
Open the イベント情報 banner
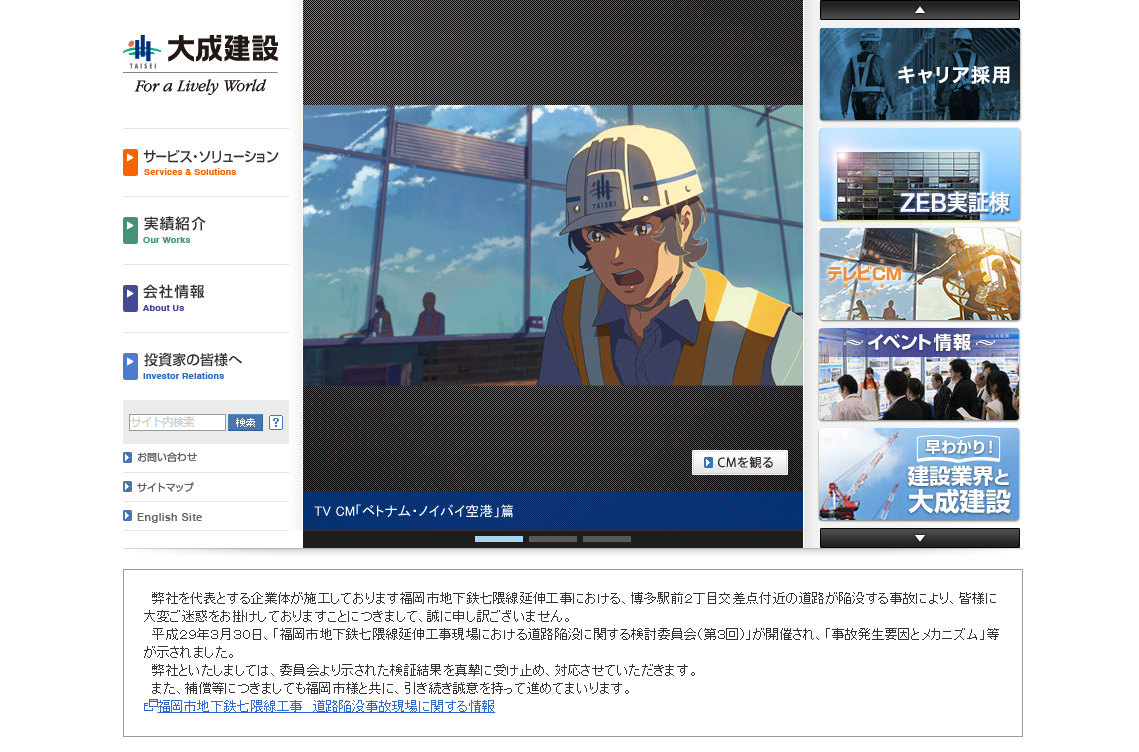click(x=920, y=374)
